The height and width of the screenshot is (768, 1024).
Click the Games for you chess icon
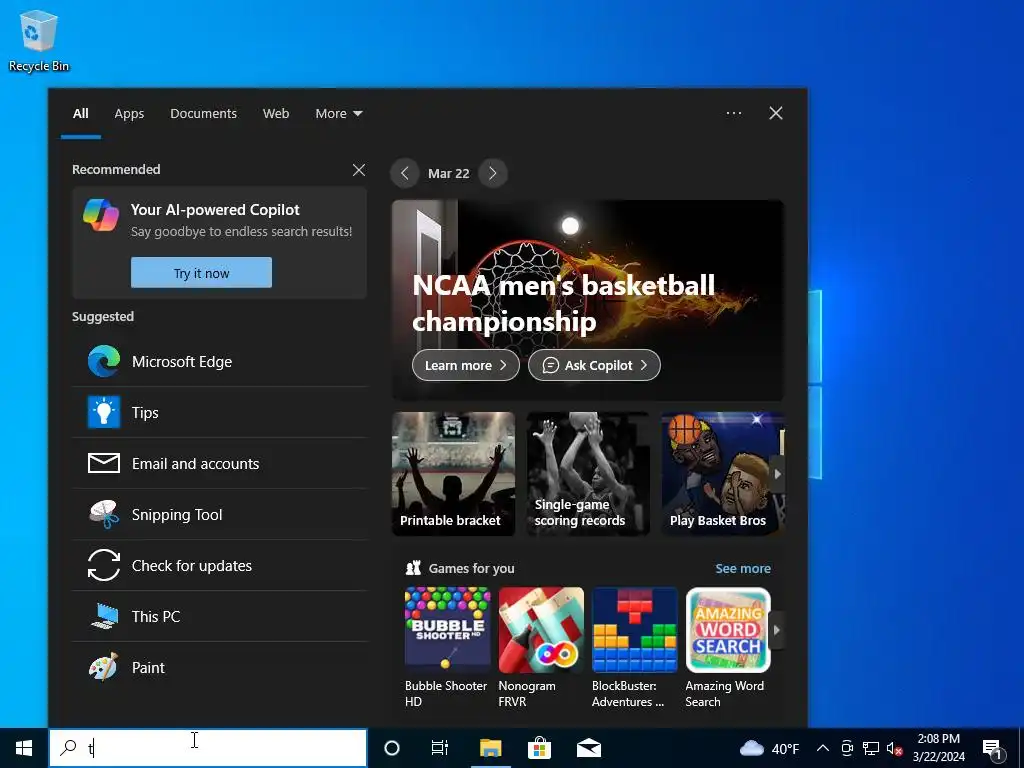pos(413,568)
